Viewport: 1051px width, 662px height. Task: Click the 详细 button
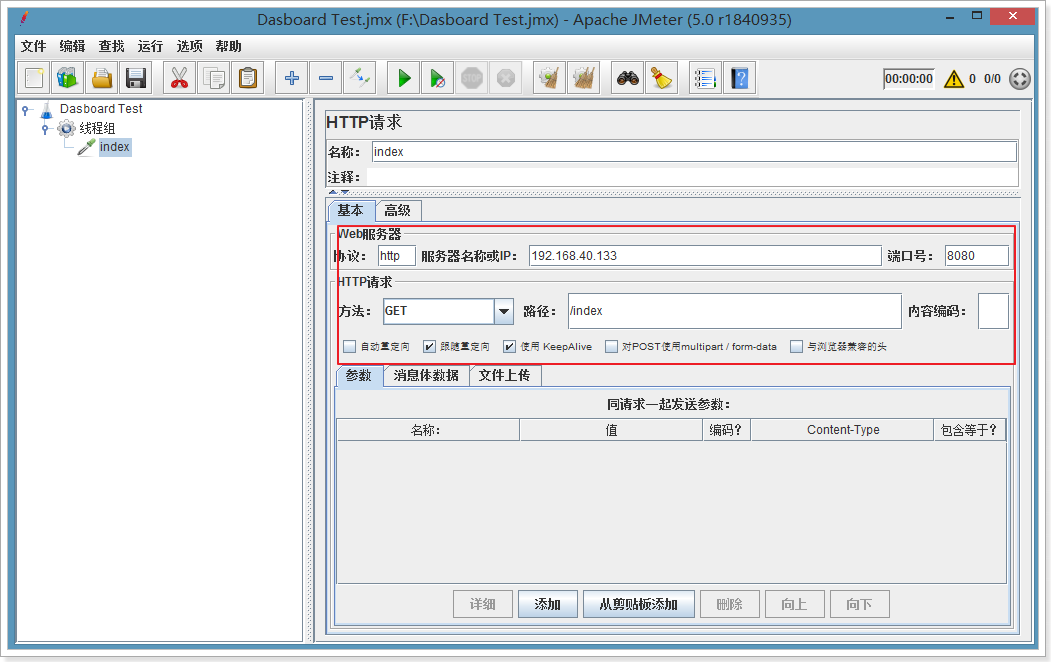(483, 604)
